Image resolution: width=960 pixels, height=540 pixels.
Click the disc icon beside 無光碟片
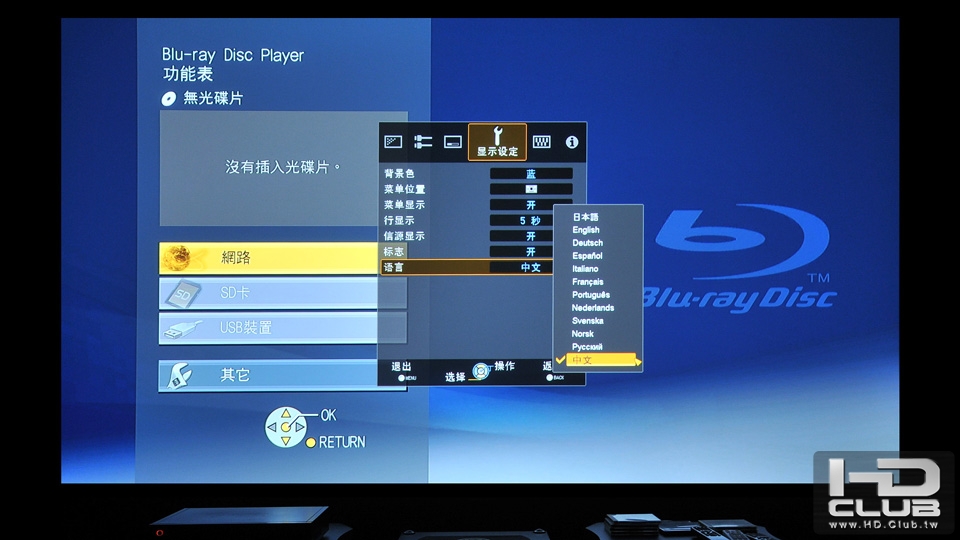[x=168, y=99]
